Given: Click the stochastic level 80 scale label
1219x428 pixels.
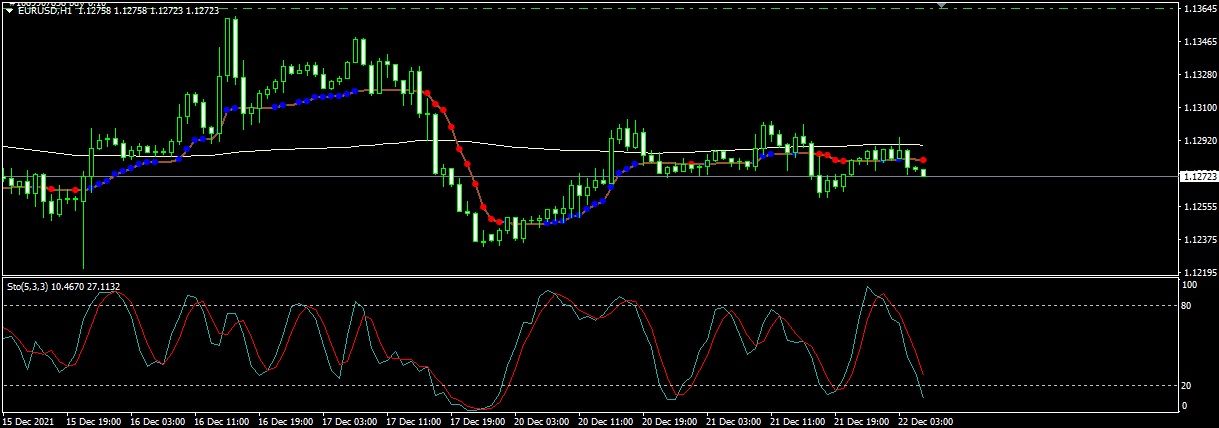Looking at the screenshot, I should 1188,305.
